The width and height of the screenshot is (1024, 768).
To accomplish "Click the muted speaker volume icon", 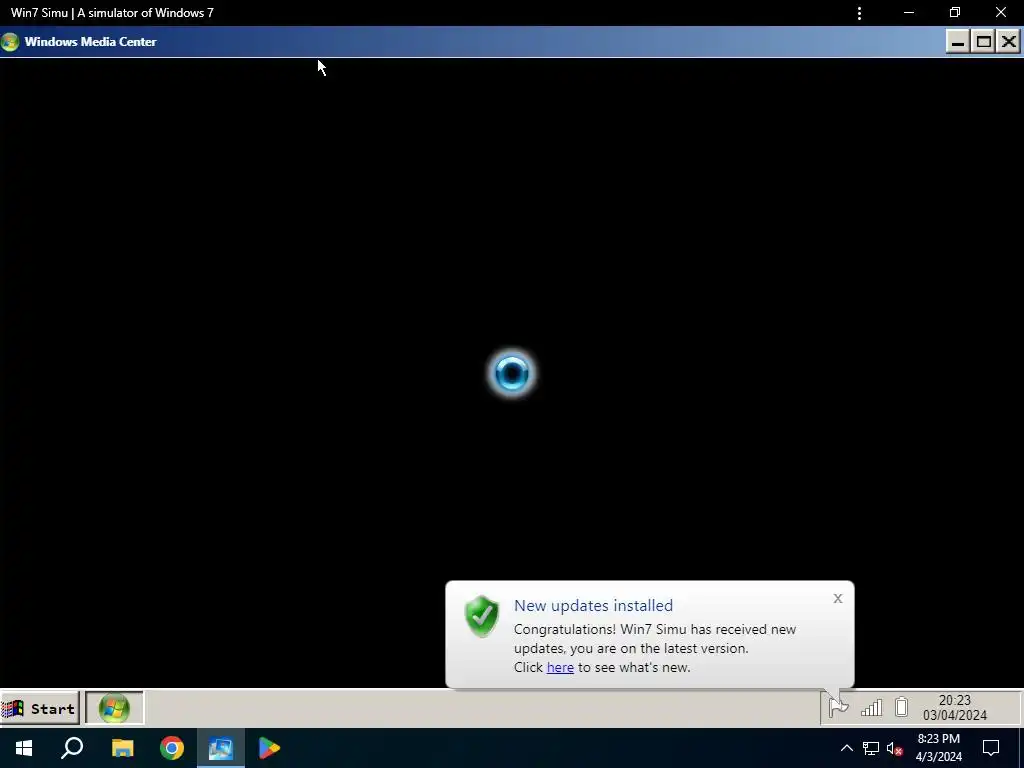I will (895, 748).
